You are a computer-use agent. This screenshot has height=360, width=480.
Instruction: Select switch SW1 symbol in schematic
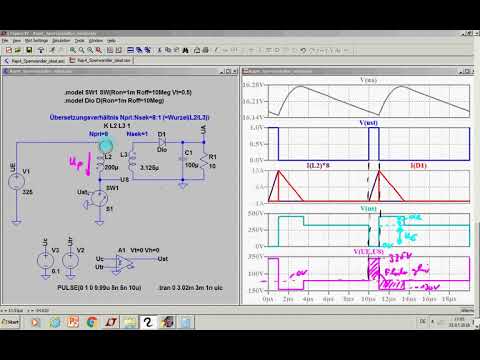point(99,198)
